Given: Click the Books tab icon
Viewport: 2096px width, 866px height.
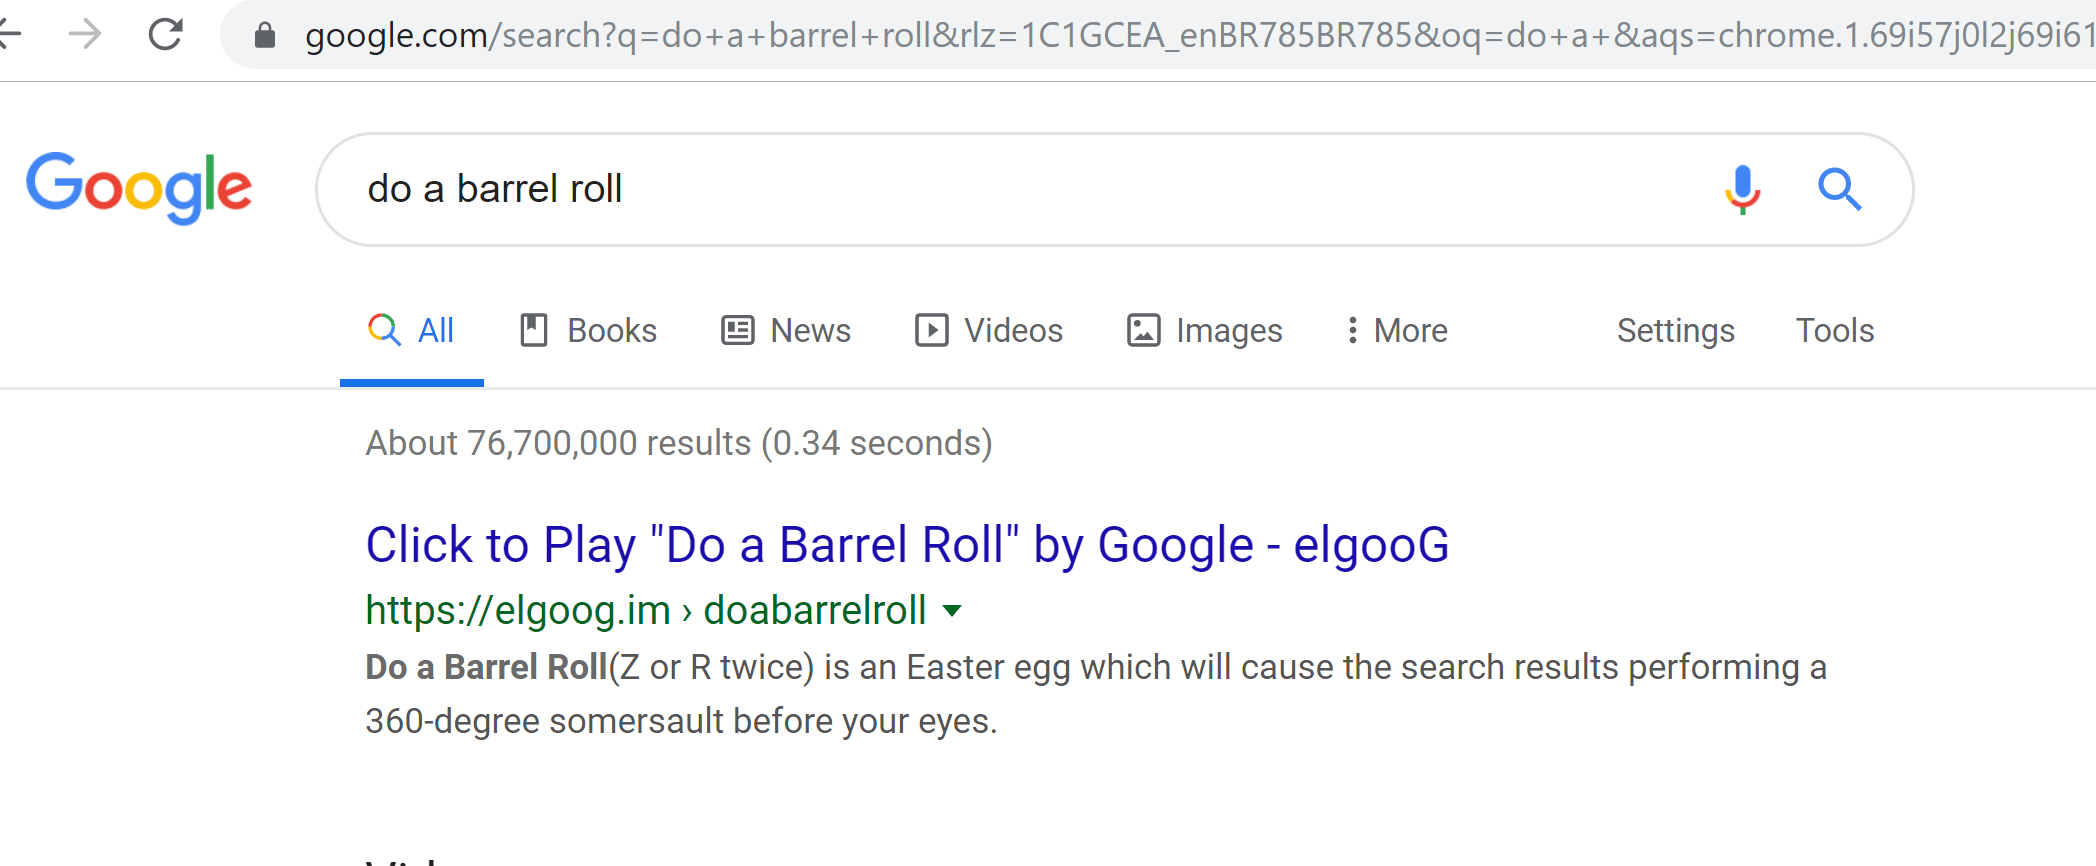Looking at the screenshot, I should [x=534, y=330].
